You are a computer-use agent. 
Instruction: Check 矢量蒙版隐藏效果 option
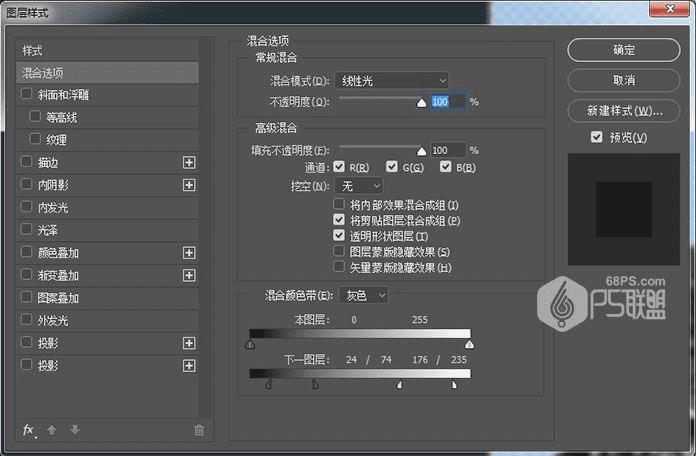point(339,266)
